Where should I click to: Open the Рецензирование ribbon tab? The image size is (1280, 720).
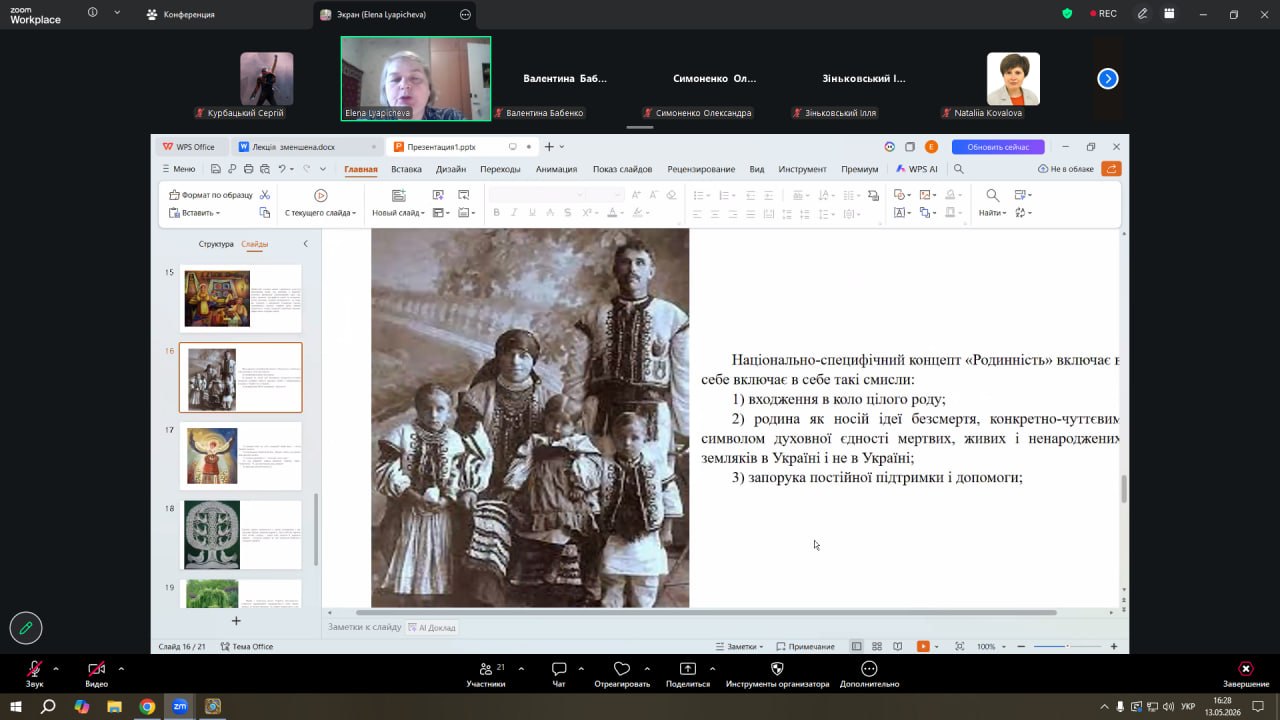point(701,169)
